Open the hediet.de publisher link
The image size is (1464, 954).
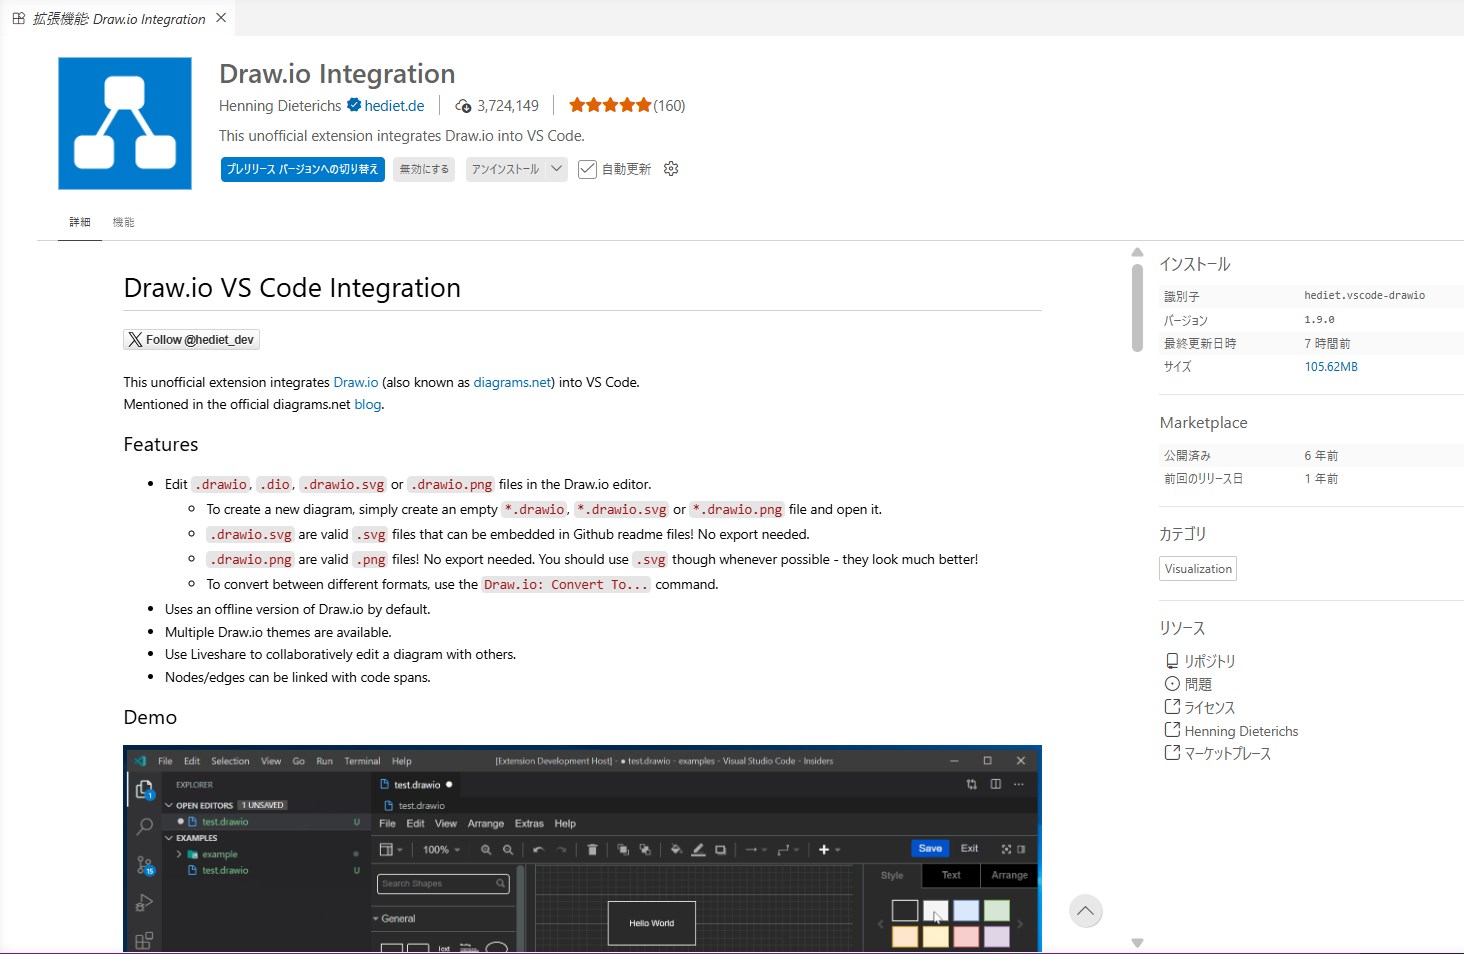click(x=394, y=106)
